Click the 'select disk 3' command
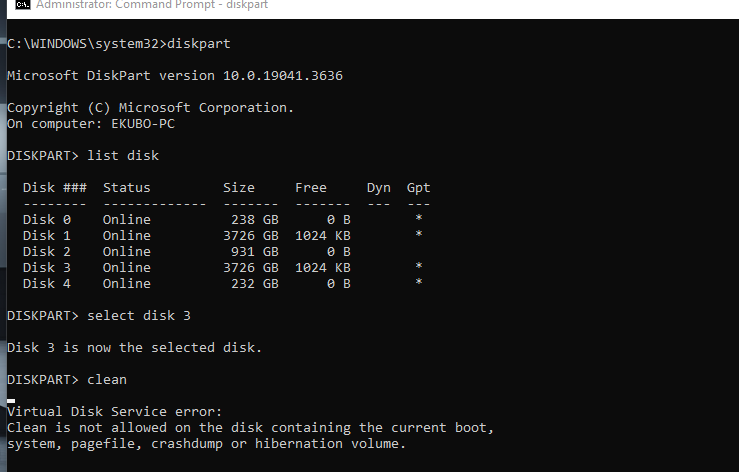This screenshot has width=739, height=472. point(139,316)
